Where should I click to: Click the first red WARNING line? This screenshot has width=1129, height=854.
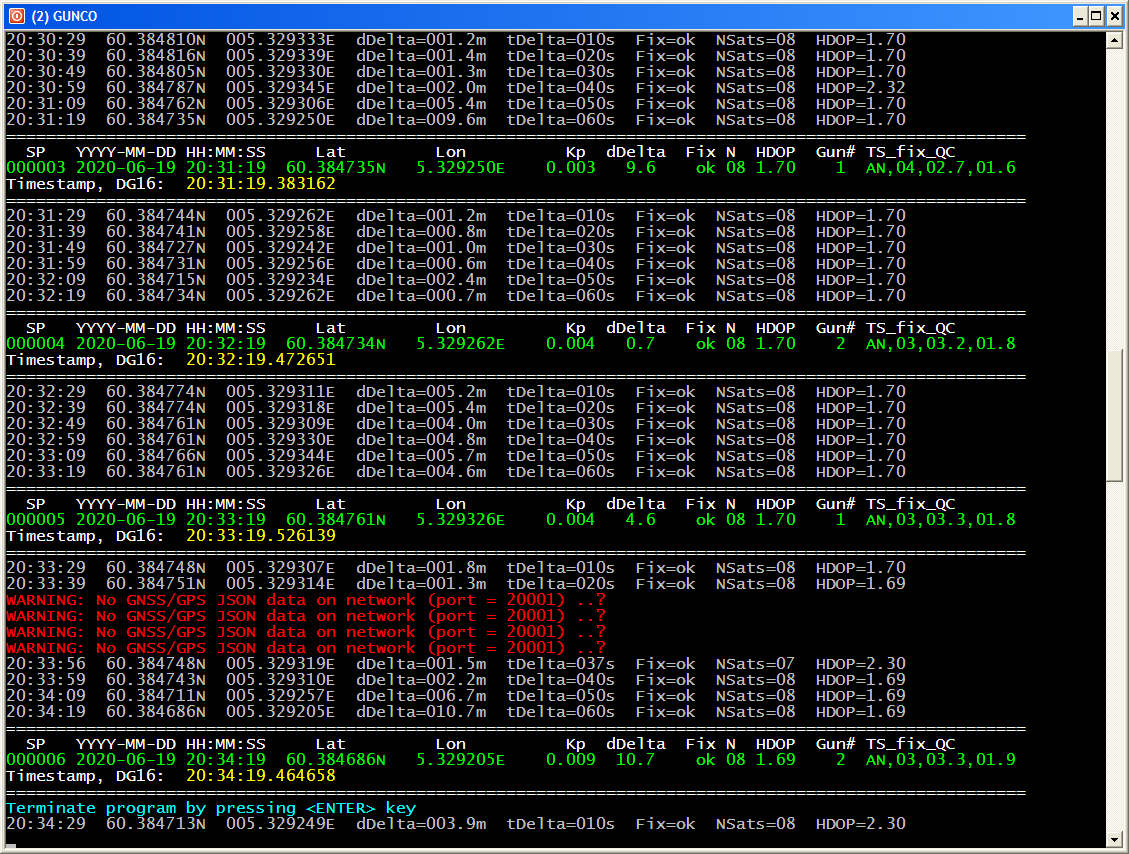point(305,600)
